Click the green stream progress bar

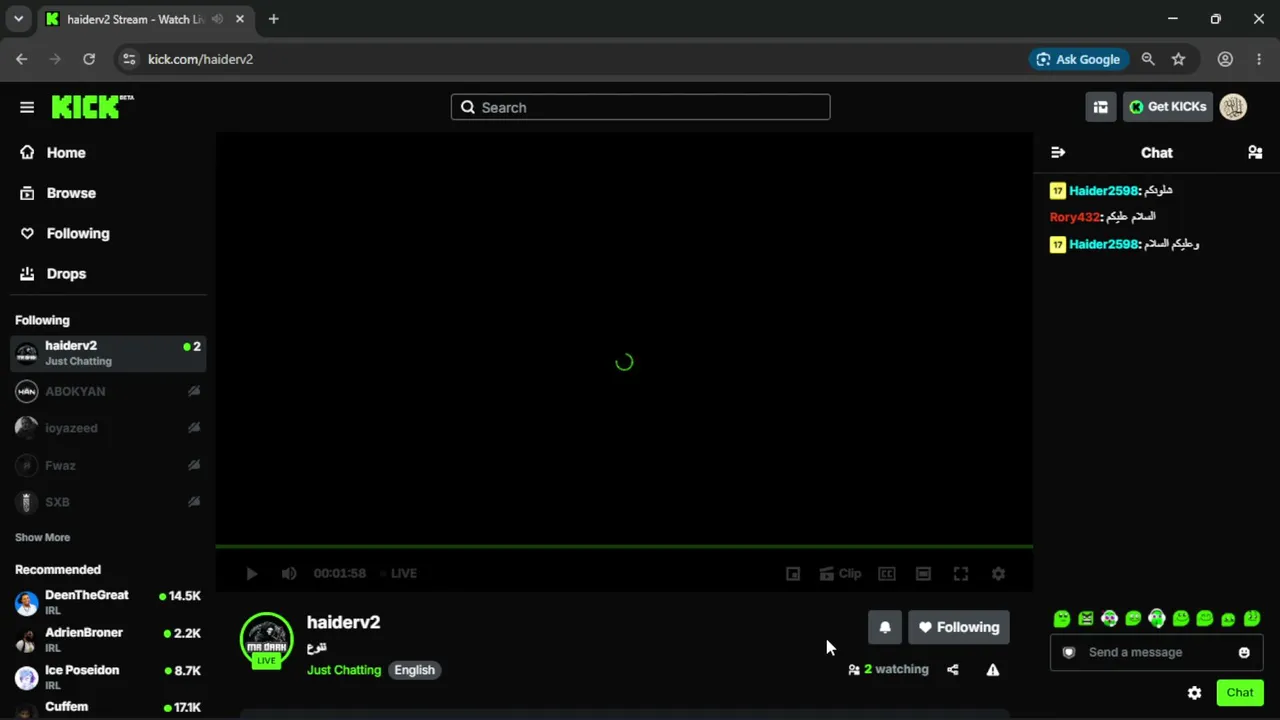coord(624,546)
